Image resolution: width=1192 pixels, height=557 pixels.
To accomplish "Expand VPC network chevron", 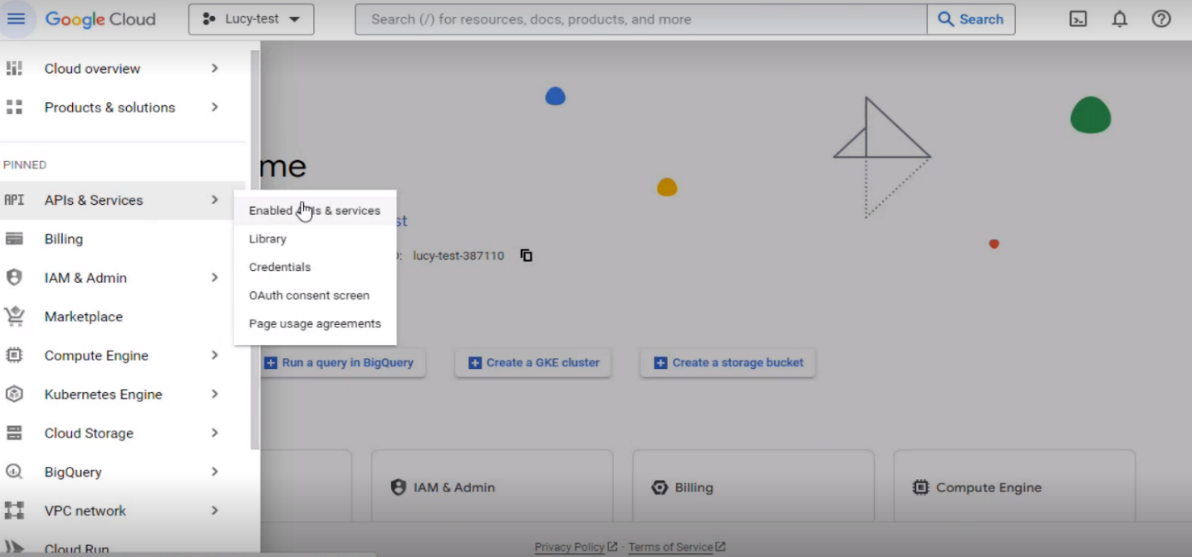I will [x=214, y=510].
